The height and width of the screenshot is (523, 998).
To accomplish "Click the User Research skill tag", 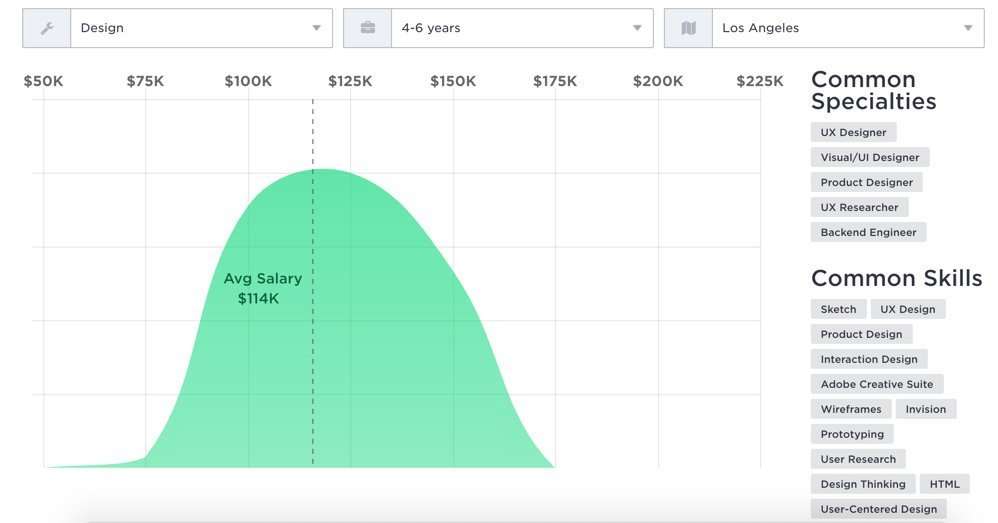I will pos(858,459).
